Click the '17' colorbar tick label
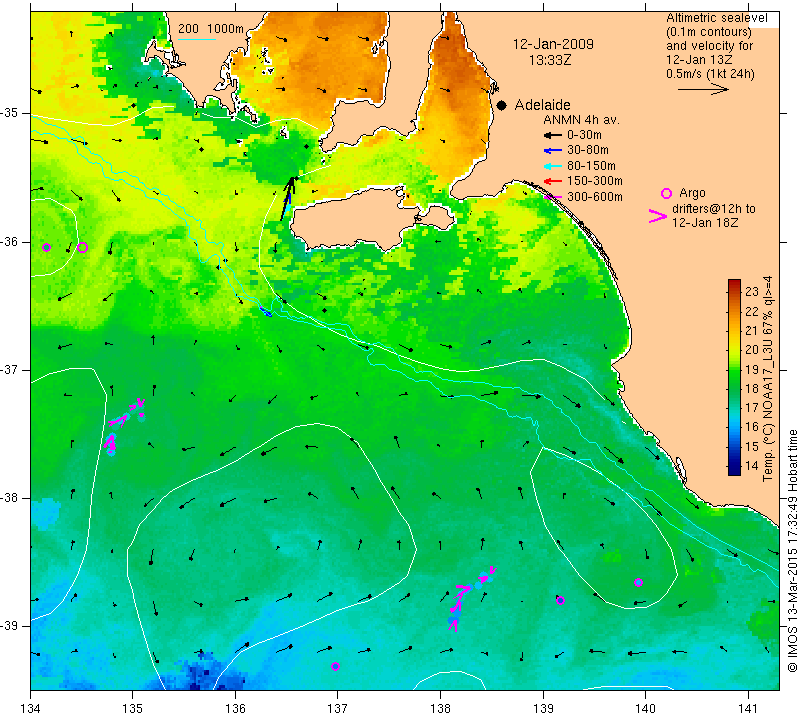 pos(752,408)
